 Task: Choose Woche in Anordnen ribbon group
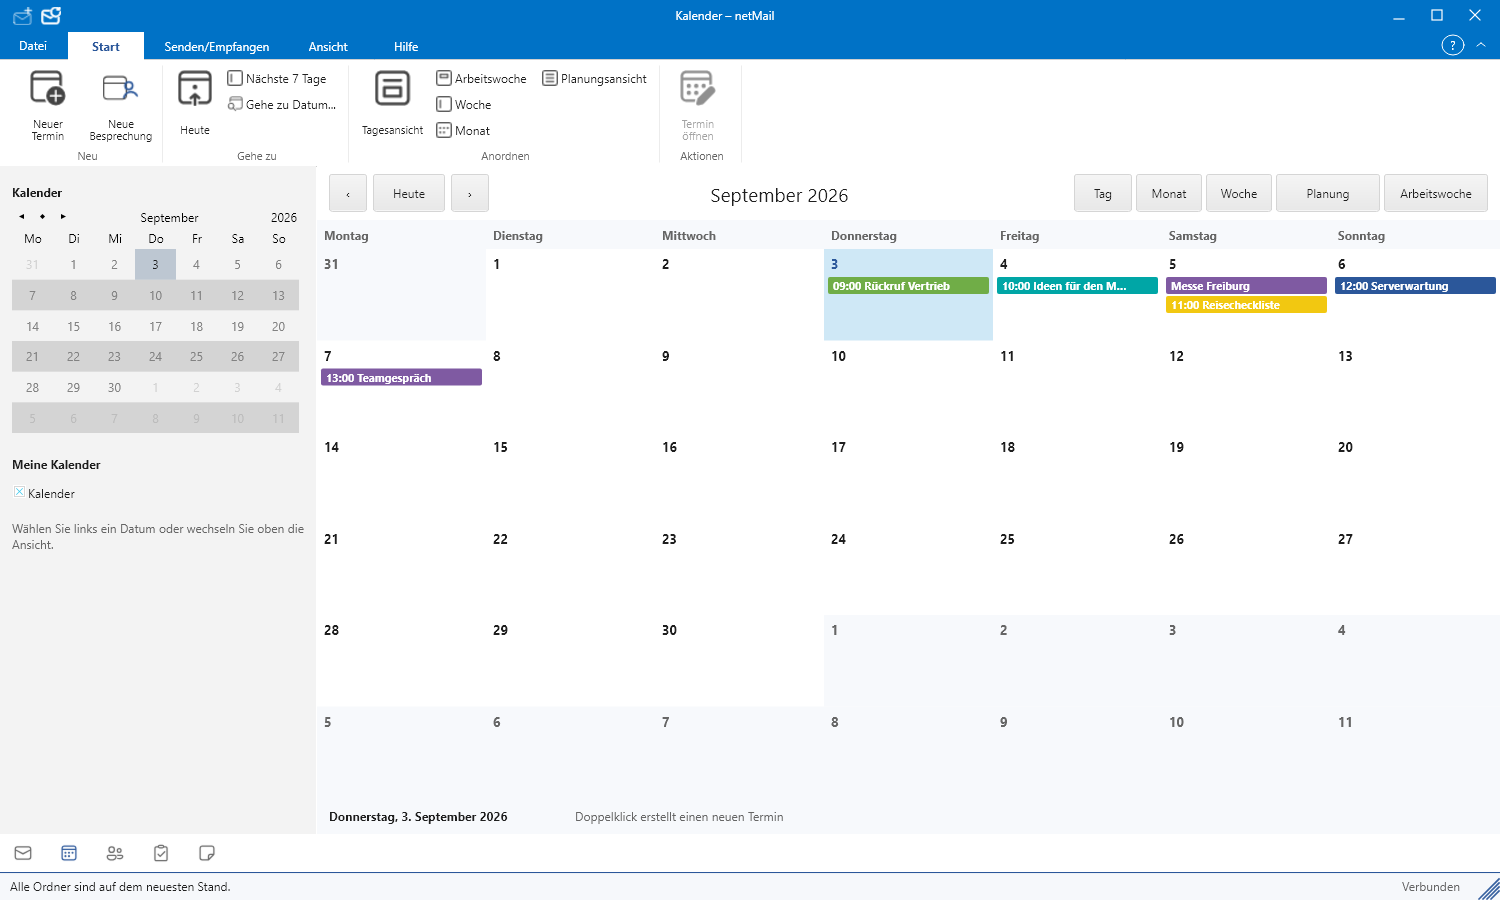(x=464, y=104)
